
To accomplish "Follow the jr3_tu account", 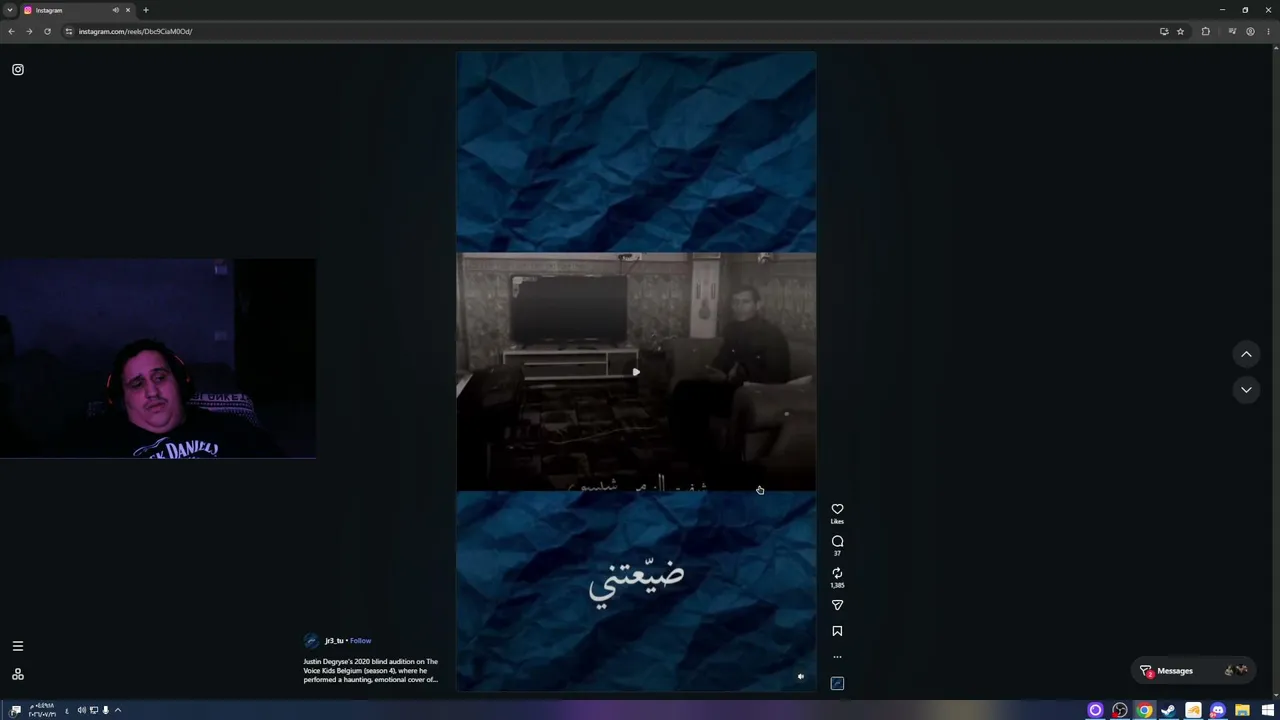I will tap(360, 641).
